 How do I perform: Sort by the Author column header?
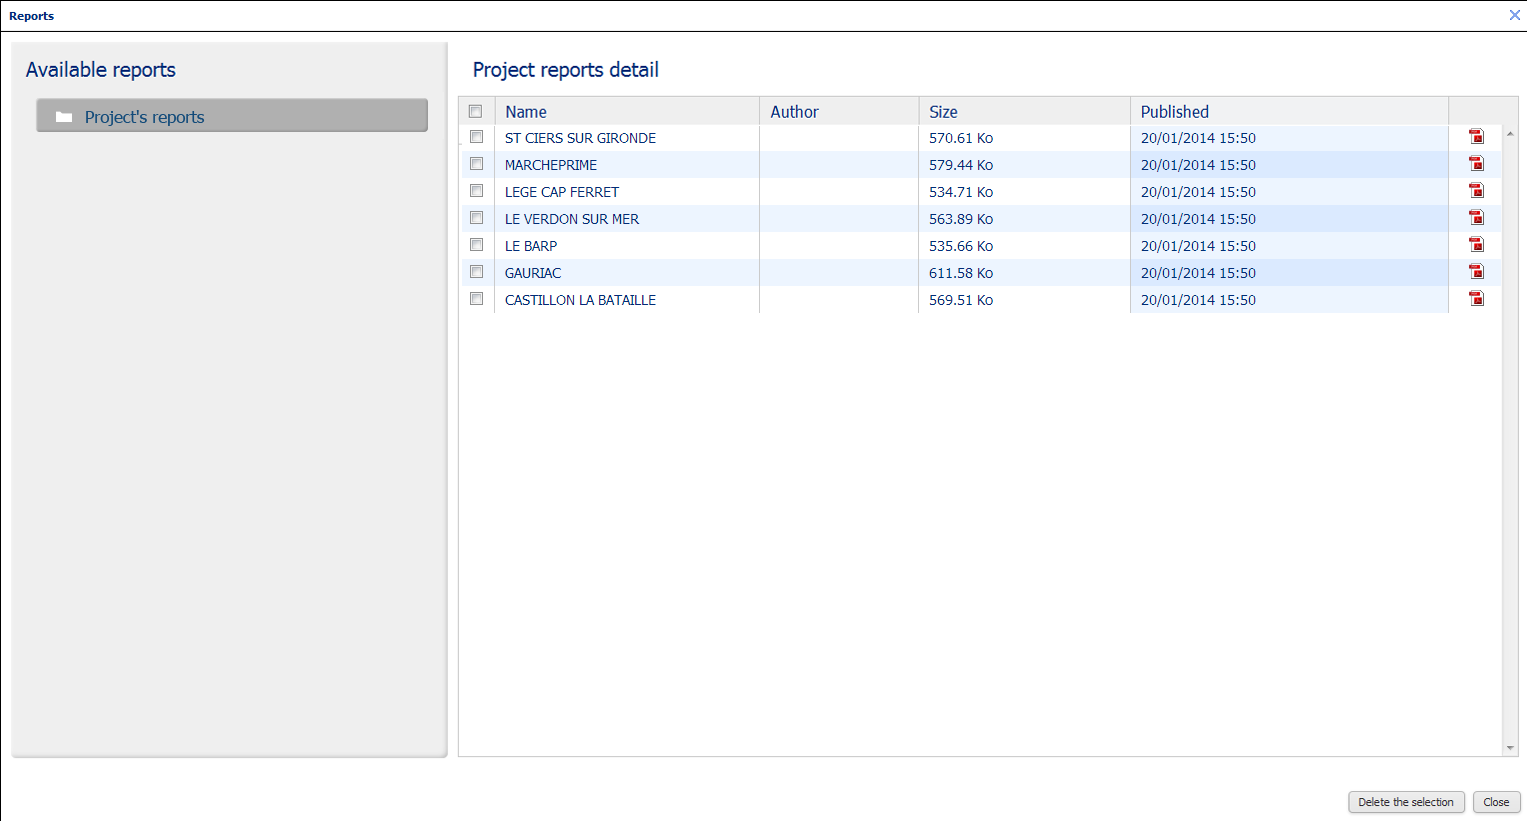839,111
